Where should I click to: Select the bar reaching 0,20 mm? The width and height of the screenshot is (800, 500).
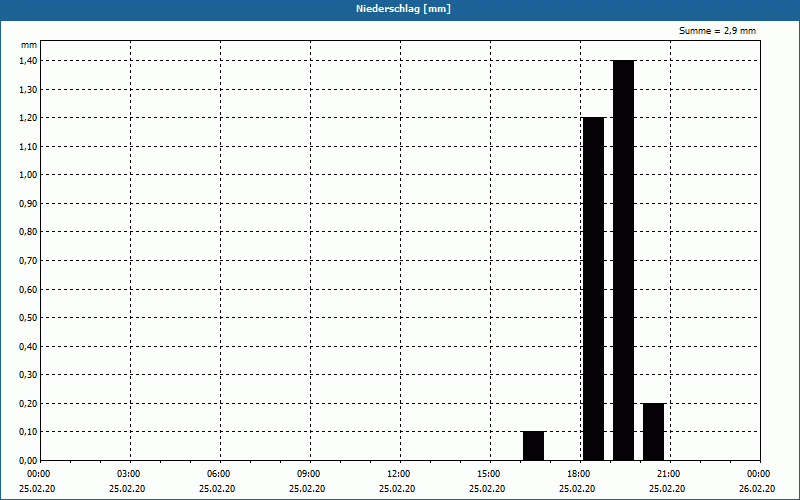[x=654, y=432]
